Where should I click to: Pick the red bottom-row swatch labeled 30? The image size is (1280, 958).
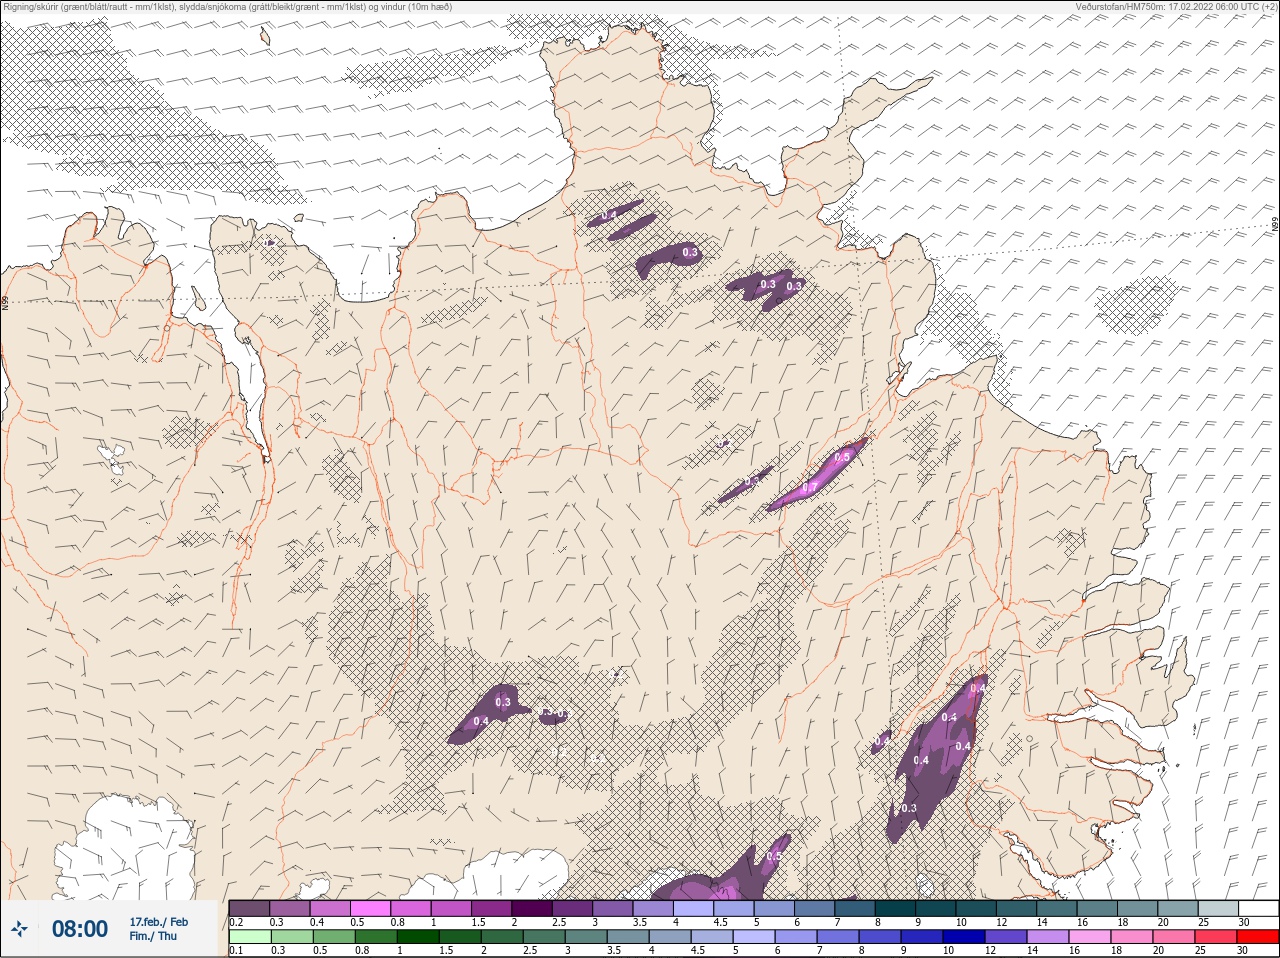1257,937
